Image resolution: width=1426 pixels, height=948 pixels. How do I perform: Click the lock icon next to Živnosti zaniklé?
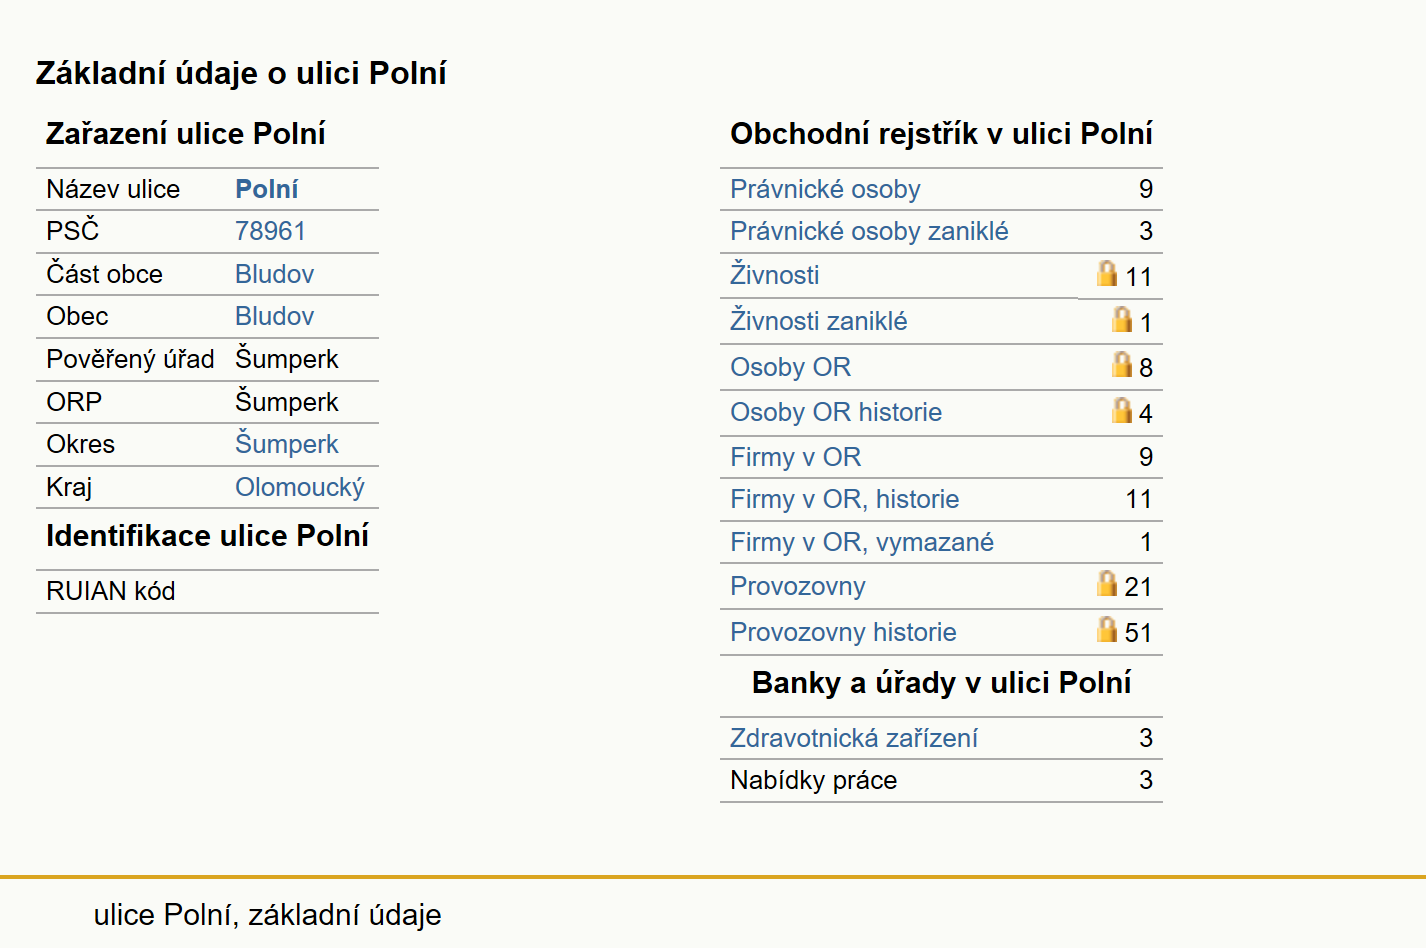pos(1122,319)
